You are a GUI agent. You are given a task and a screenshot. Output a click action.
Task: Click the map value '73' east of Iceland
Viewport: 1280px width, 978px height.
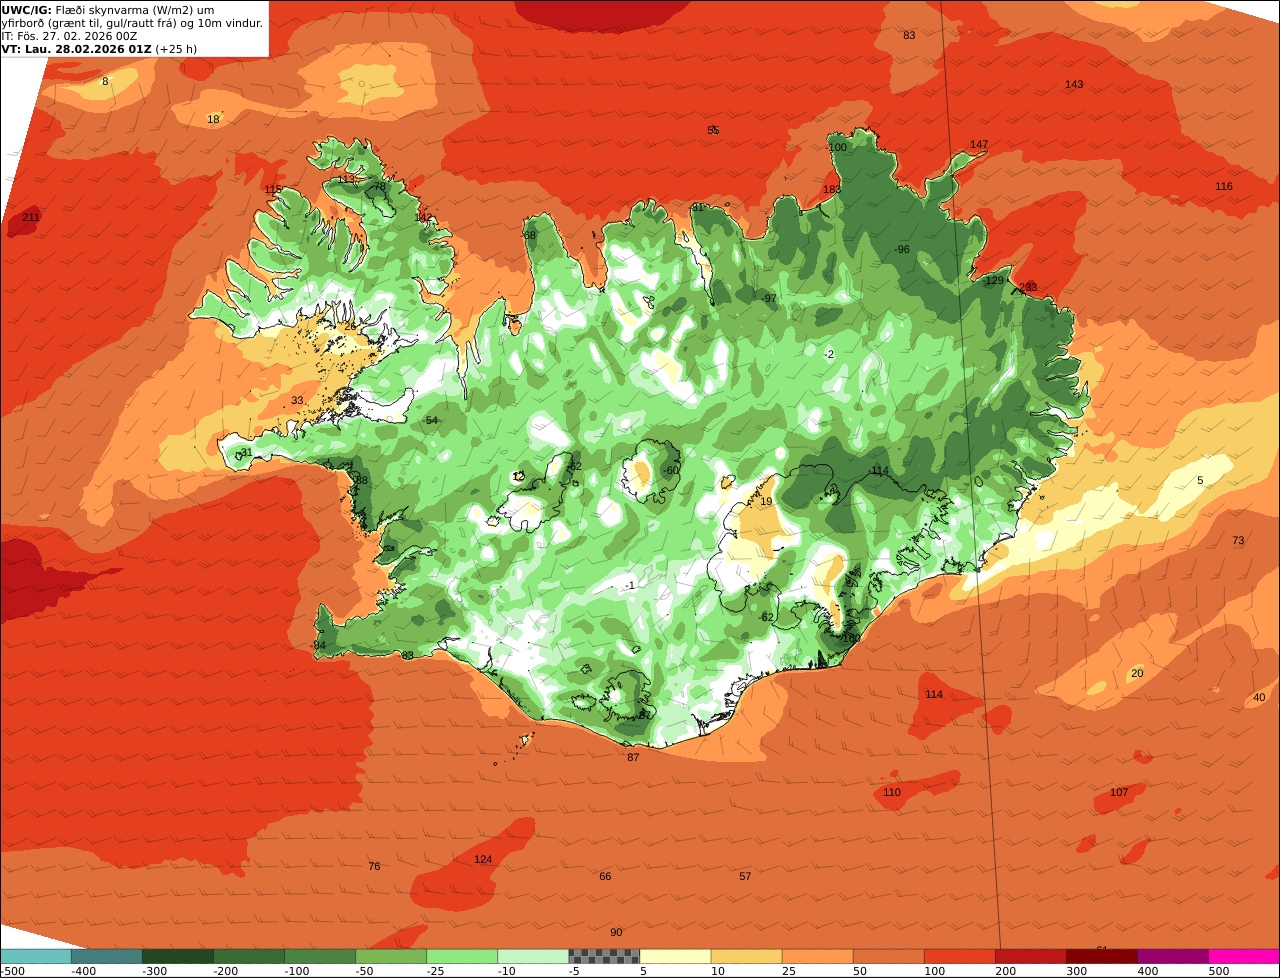click(1238, 540)
